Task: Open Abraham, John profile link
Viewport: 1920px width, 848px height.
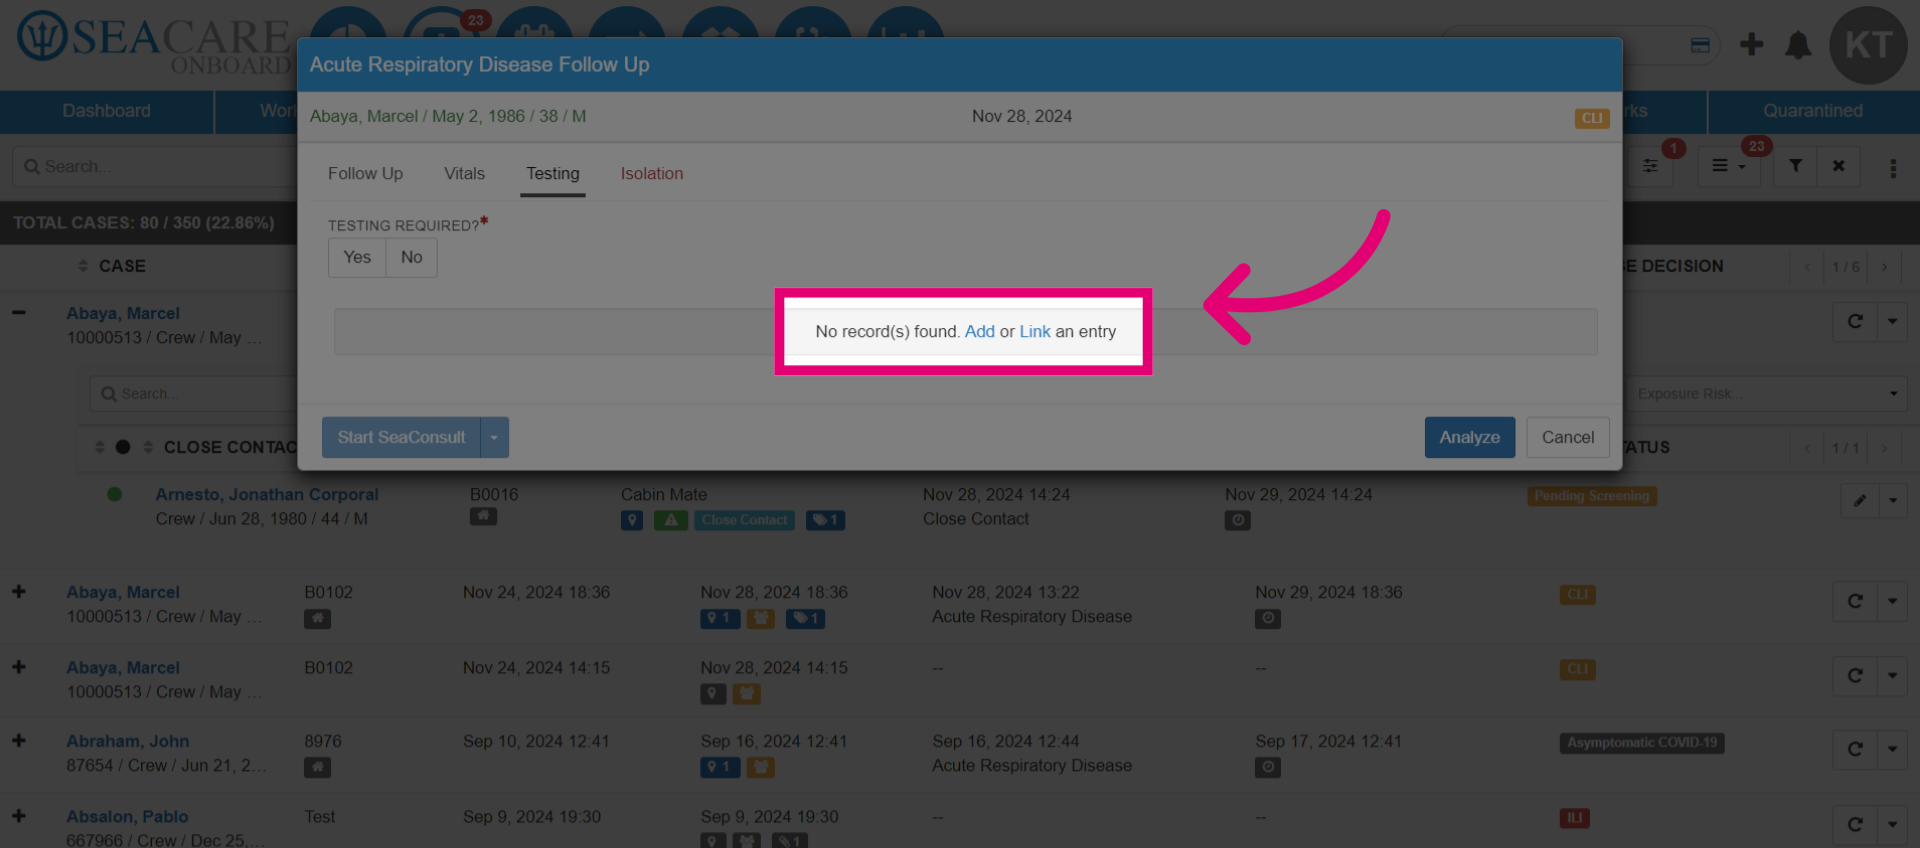Action: pos(128,741)
